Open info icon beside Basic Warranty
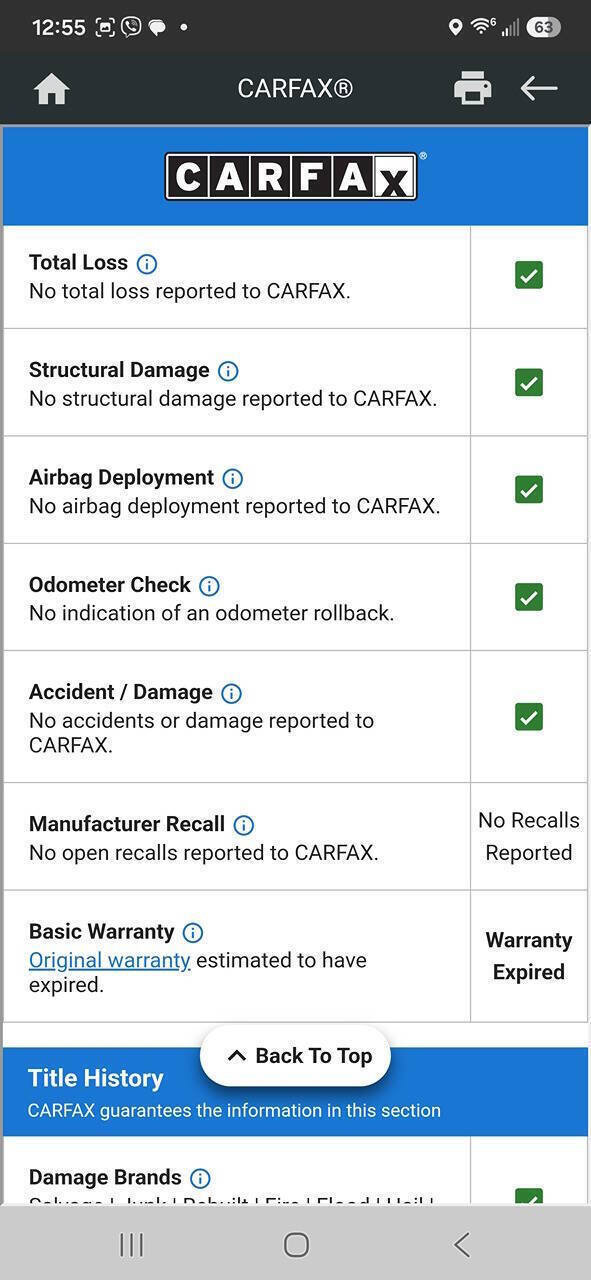Viewport: 591px width, 1280px height. [x=193, y=932]
